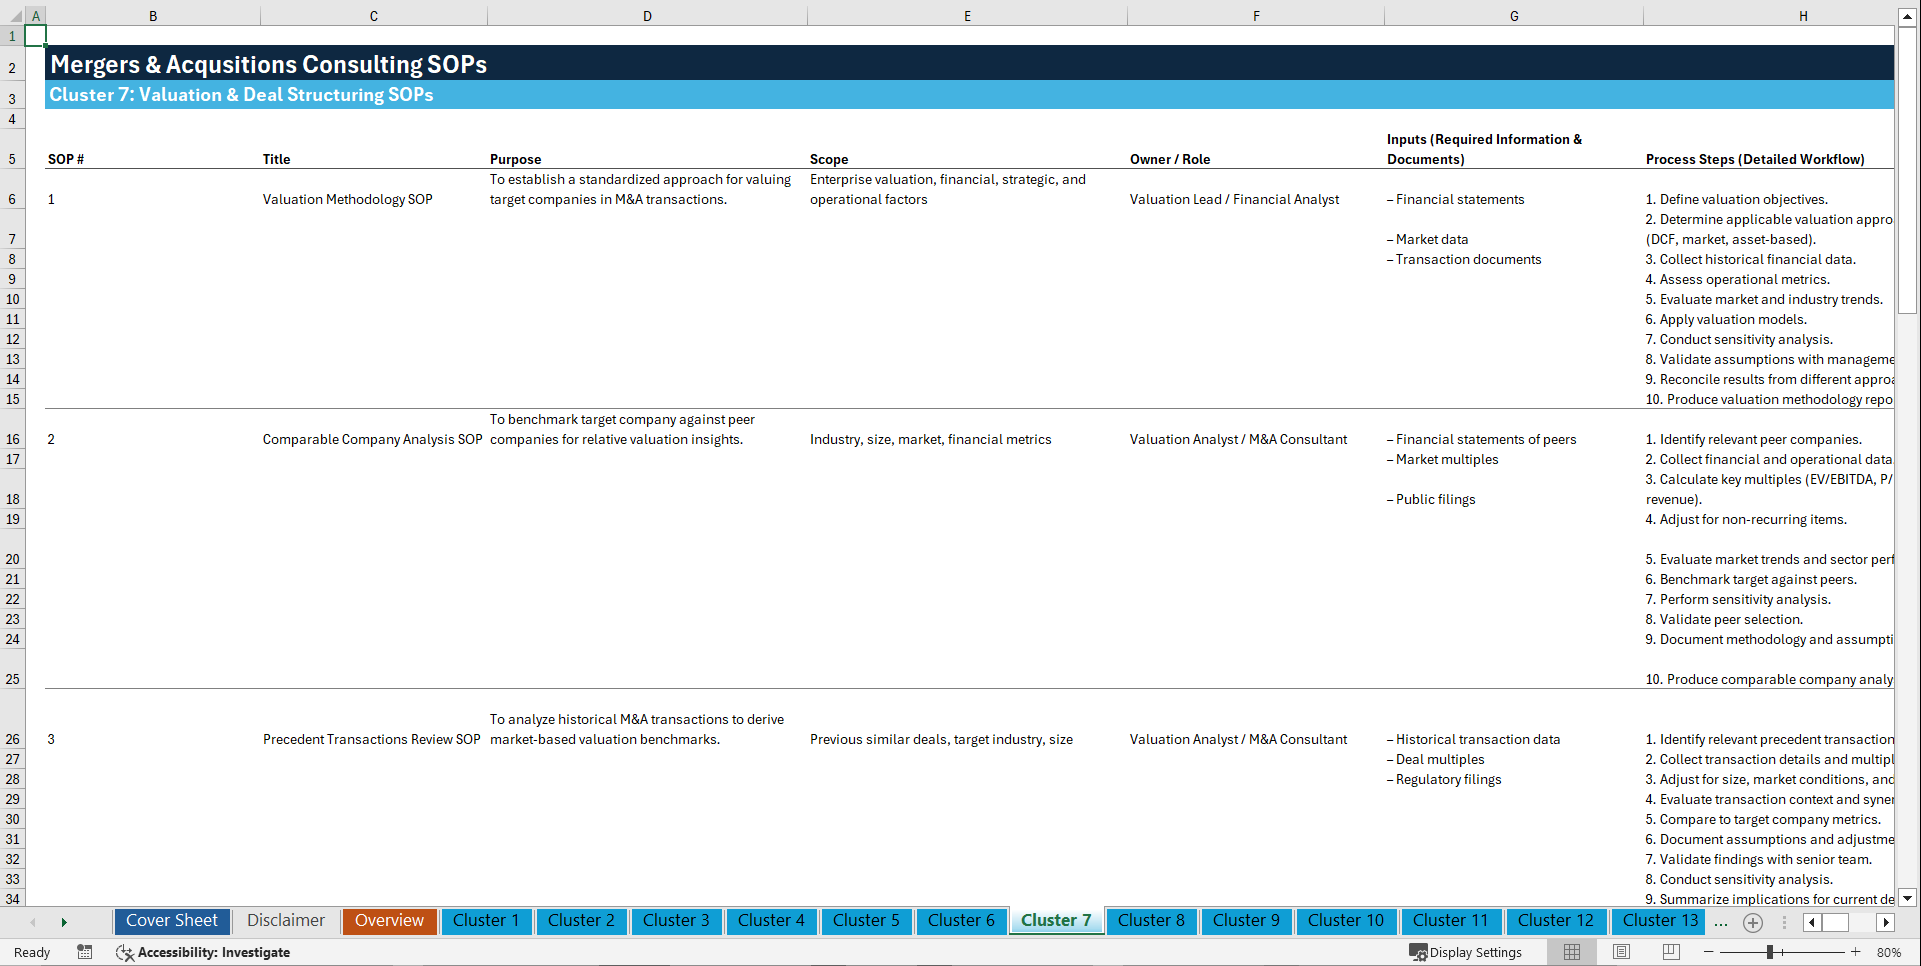Switch to the Overview sheet tab

[x=389, y=921]
